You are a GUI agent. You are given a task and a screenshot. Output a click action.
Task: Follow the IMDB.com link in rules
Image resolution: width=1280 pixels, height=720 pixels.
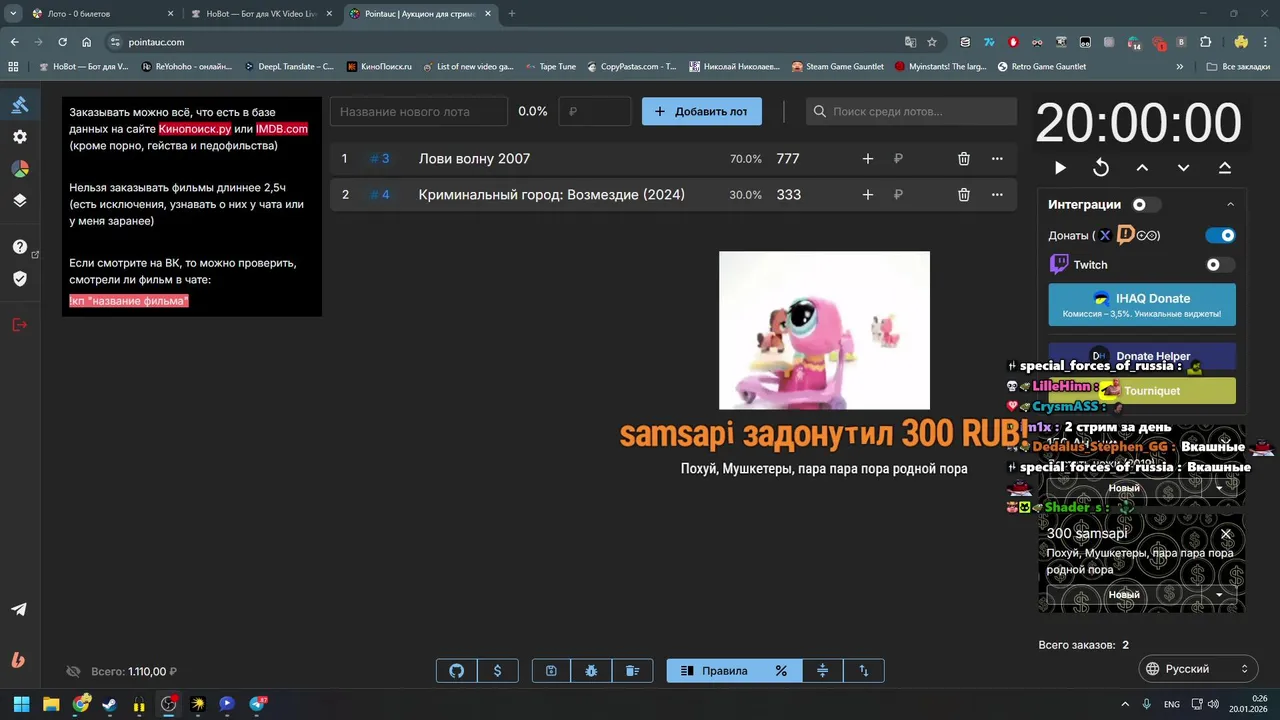click(282, 129)
